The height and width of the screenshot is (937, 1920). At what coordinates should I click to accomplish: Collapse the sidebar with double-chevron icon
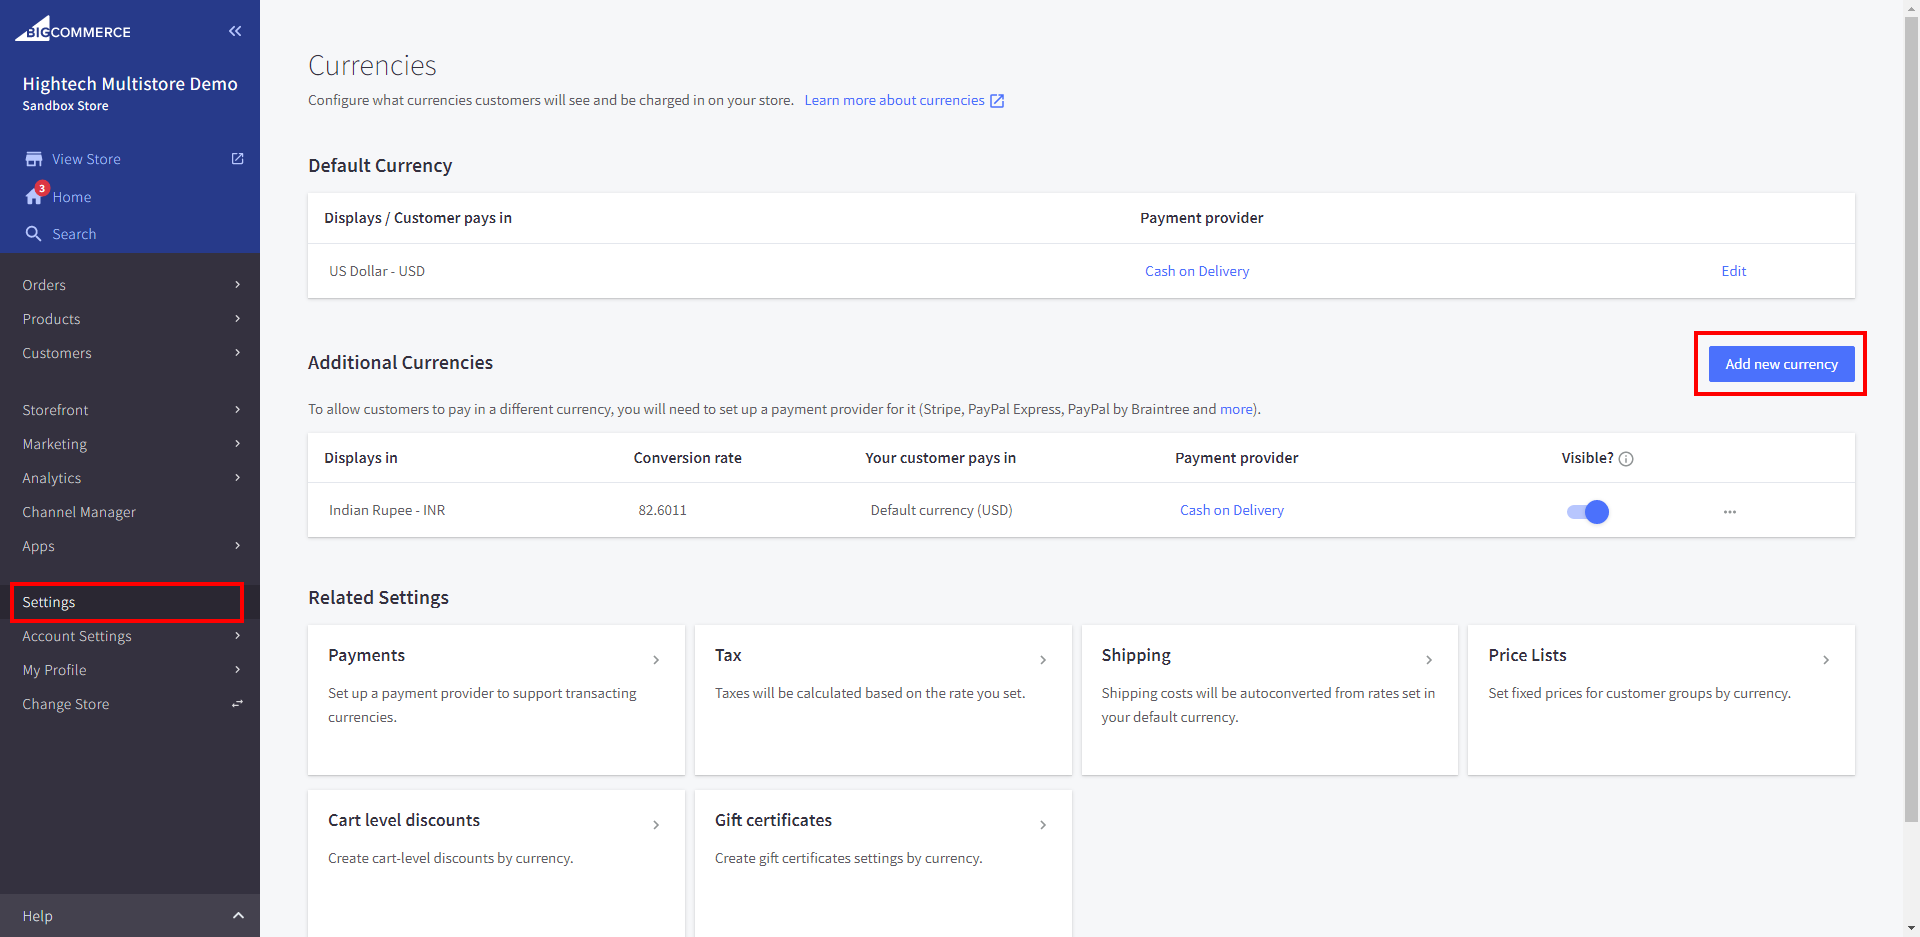235,31
